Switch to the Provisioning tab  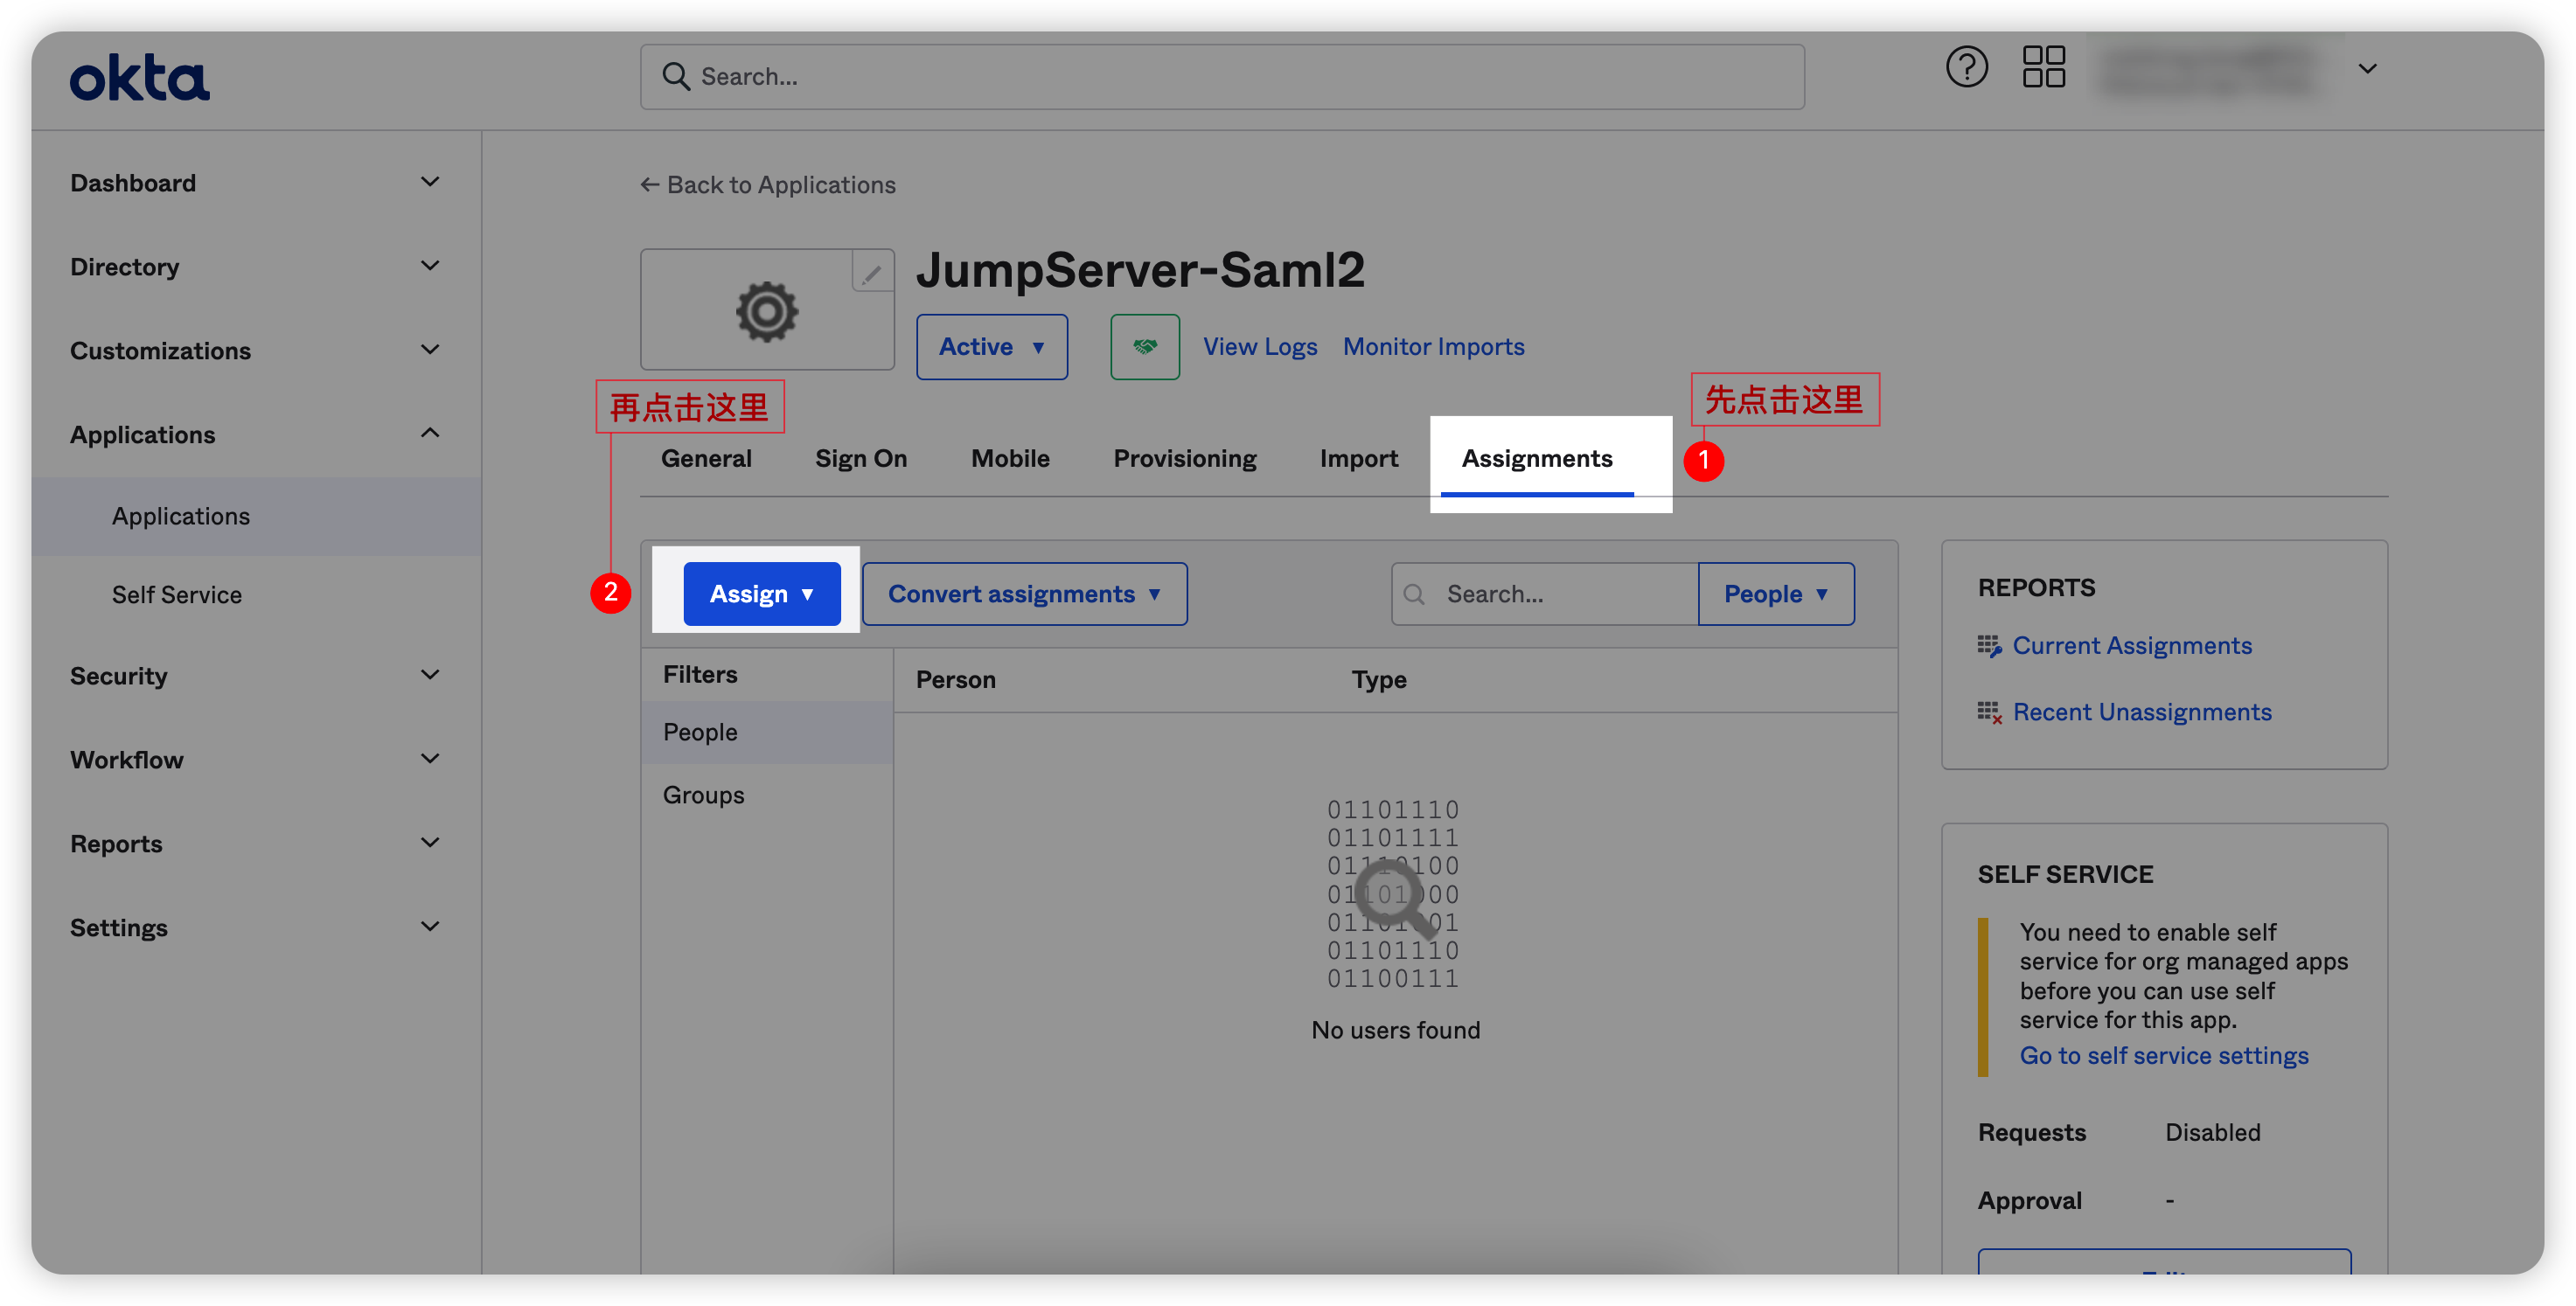pyautogui.click(x=1184, y=458)
